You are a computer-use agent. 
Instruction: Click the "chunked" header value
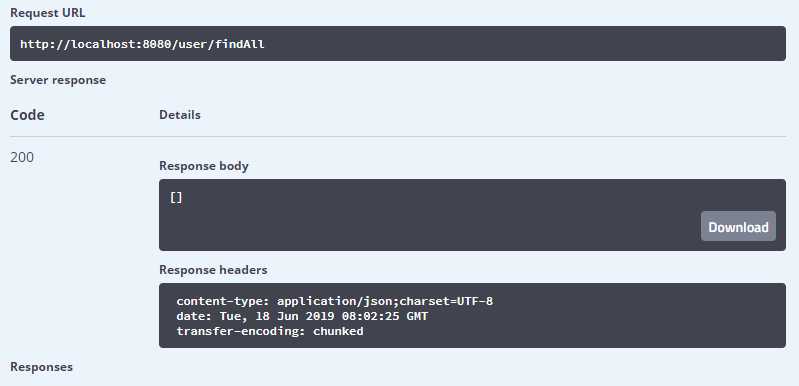click(338, 331)
